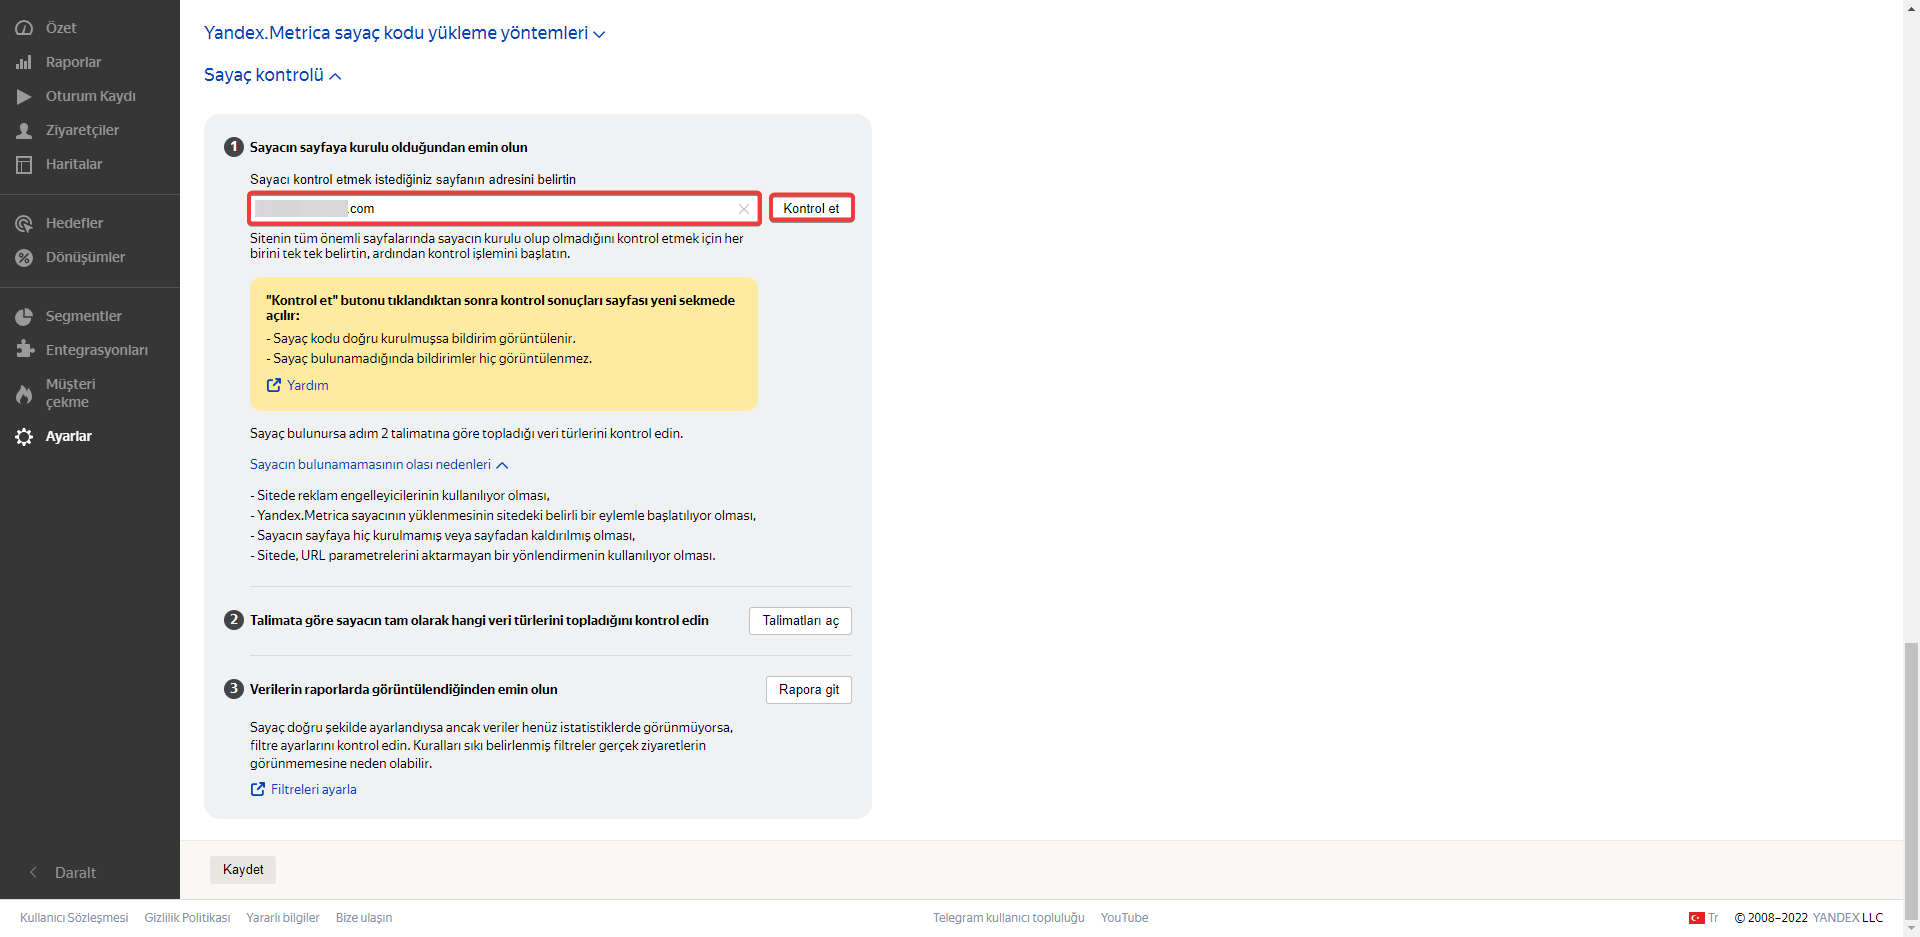Open Ayarlar gear icon

click(24, 436)
